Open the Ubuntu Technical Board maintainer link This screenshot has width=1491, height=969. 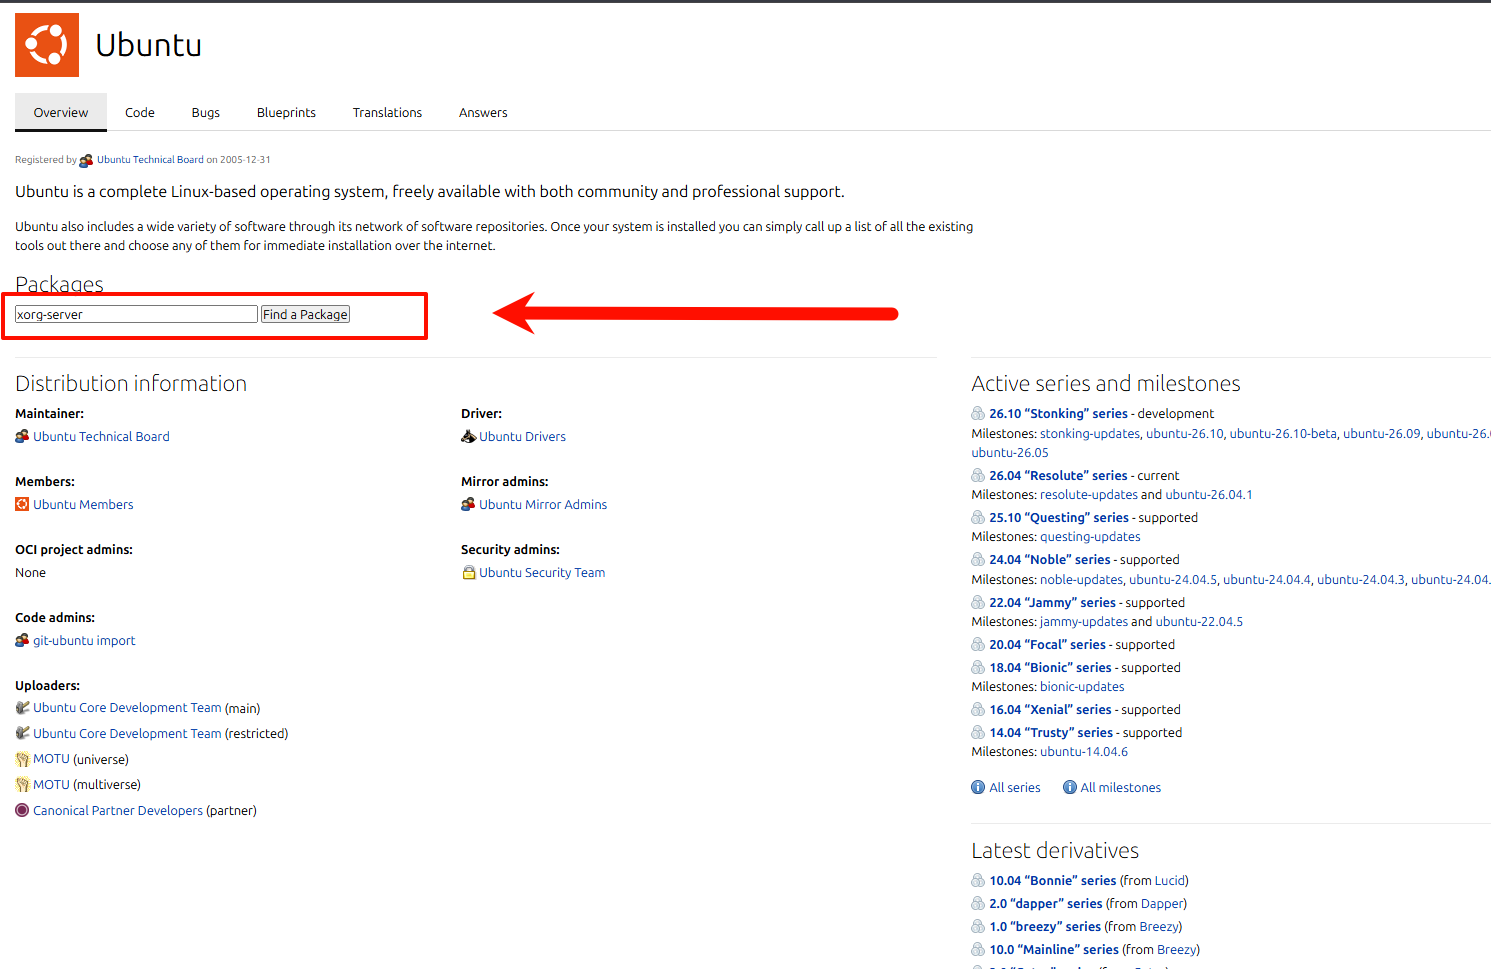(x=101, y=436)
